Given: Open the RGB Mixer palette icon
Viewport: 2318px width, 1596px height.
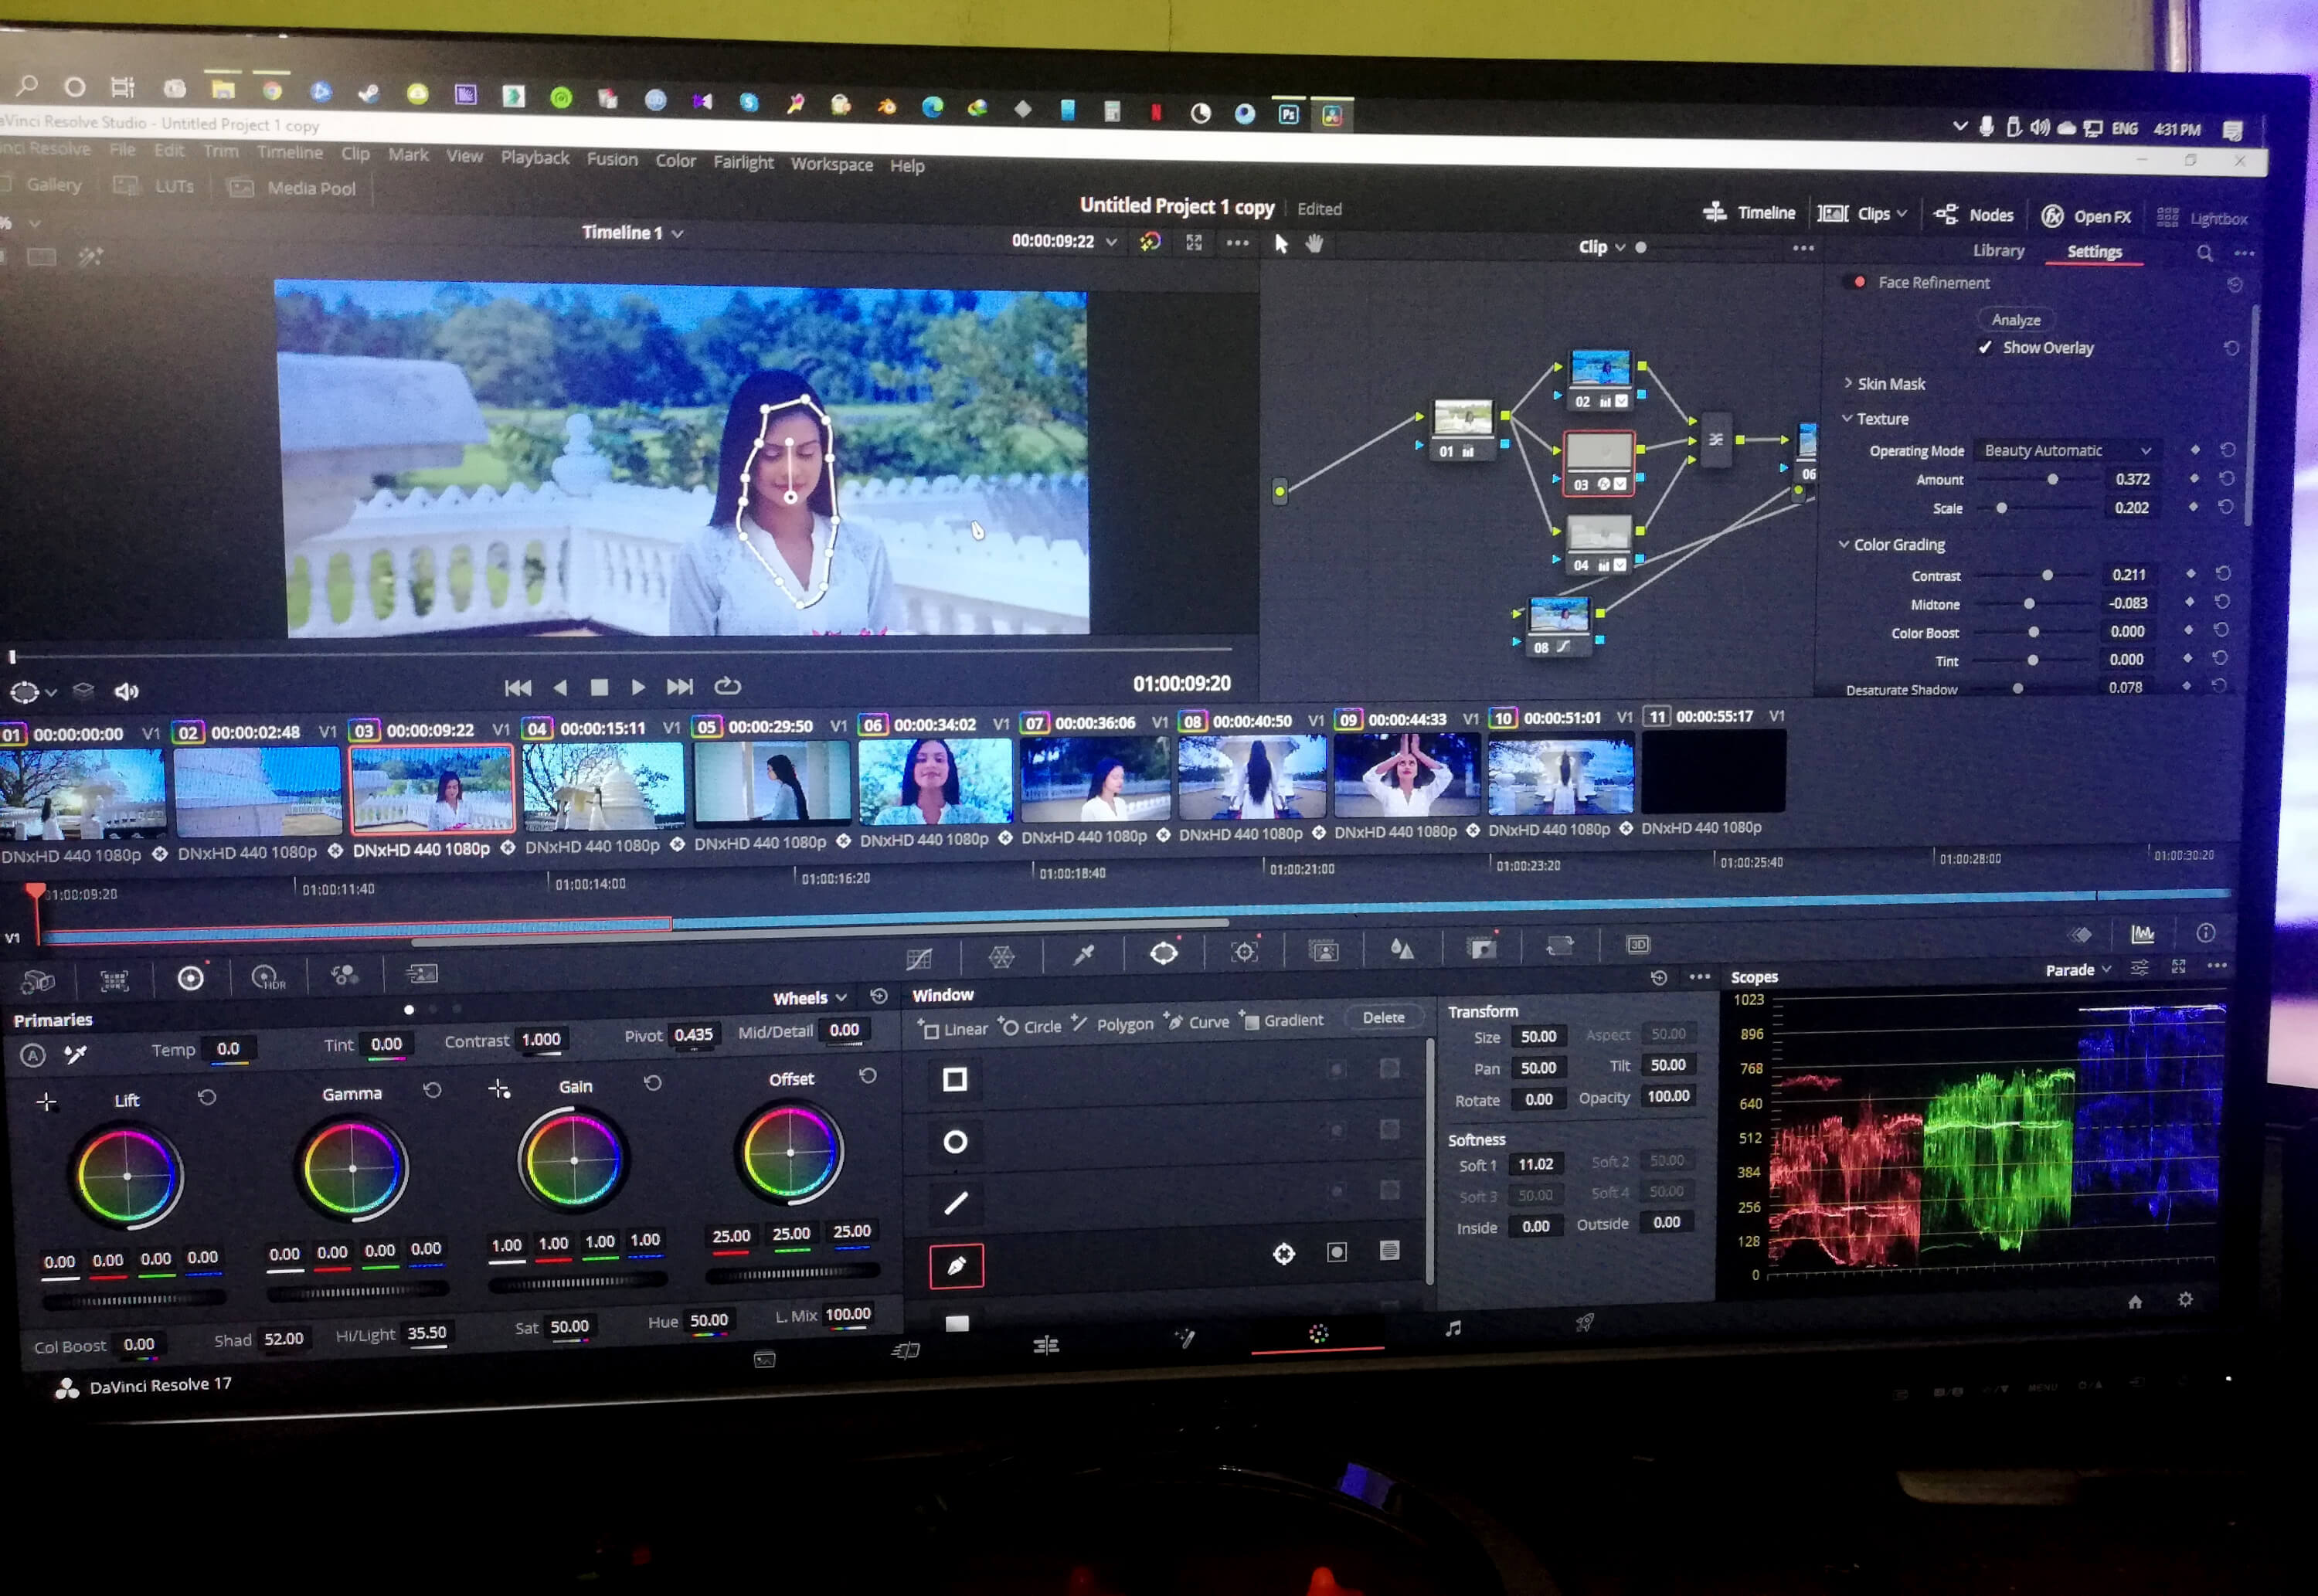Looking at the screenshot, I should coord(344,975).
